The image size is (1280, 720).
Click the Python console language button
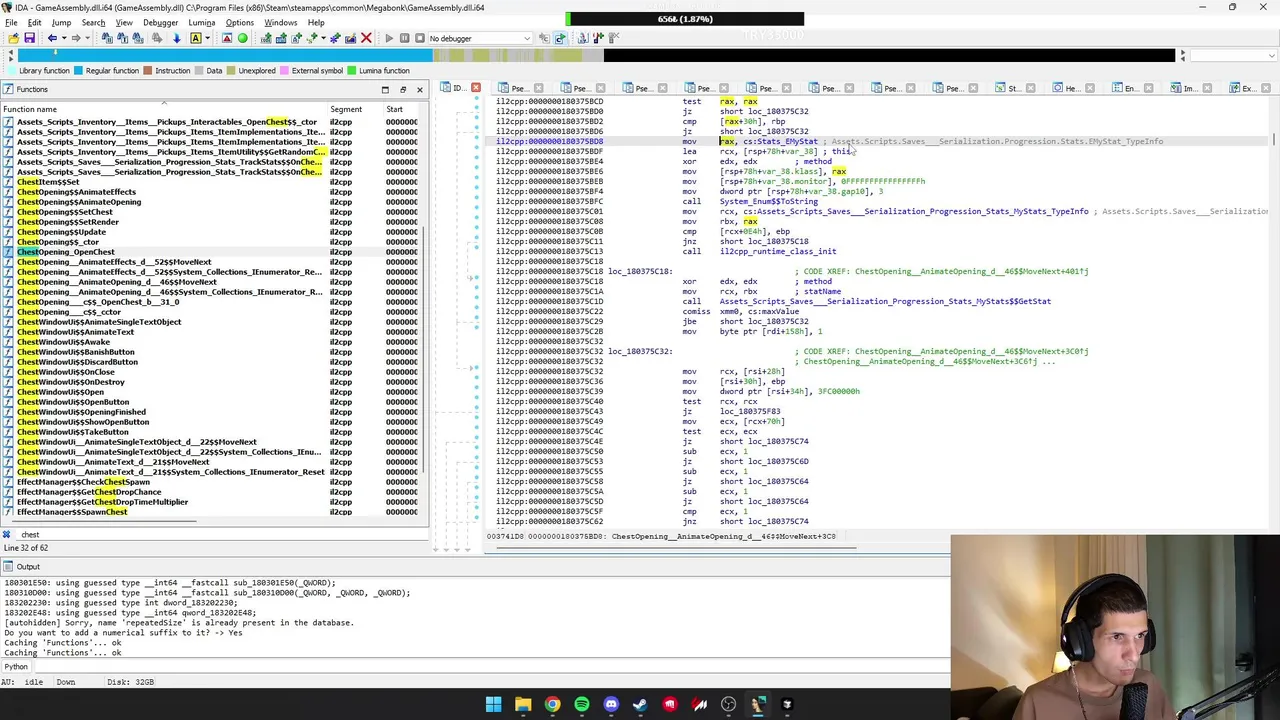16,667
